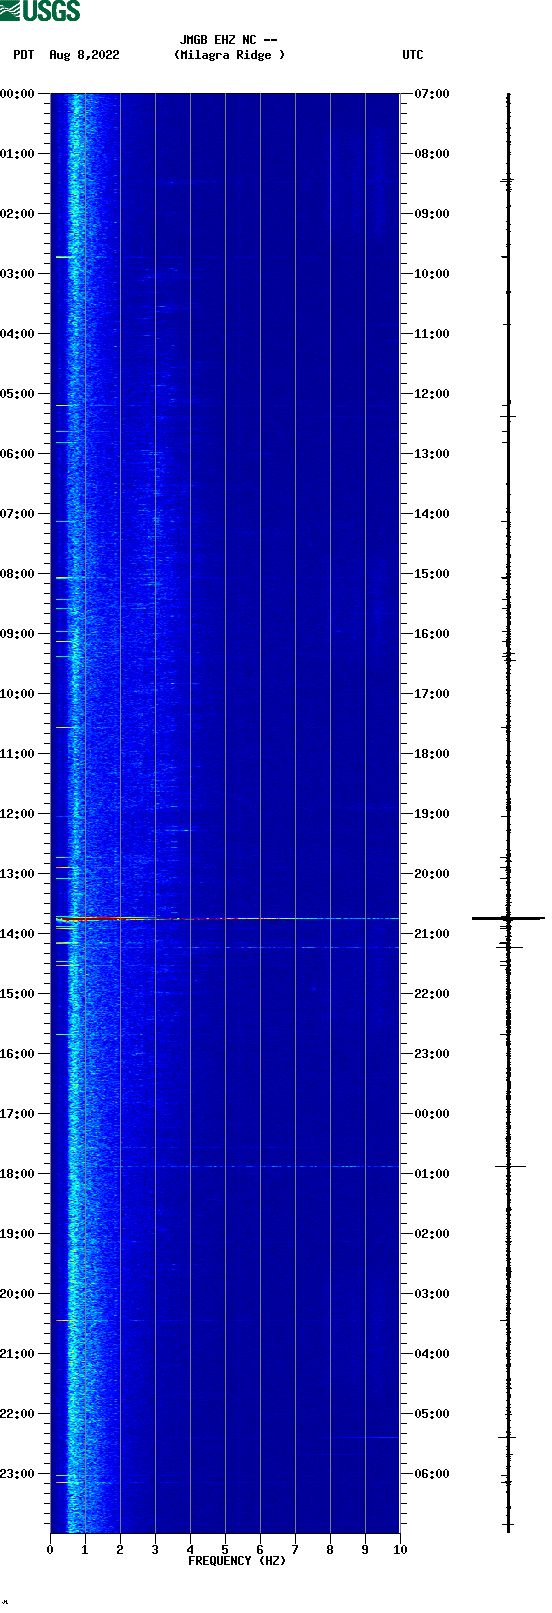The height and width of the screenshot is (1613, 552).
Task: Click the 07:00 UTC time label
Action: tap(432, 94)
